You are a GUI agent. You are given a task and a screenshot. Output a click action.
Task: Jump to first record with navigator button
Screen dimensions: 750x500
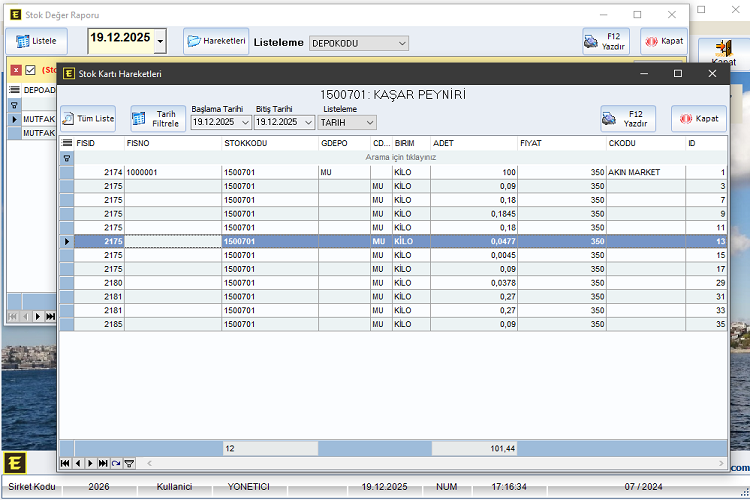point(66,463)
